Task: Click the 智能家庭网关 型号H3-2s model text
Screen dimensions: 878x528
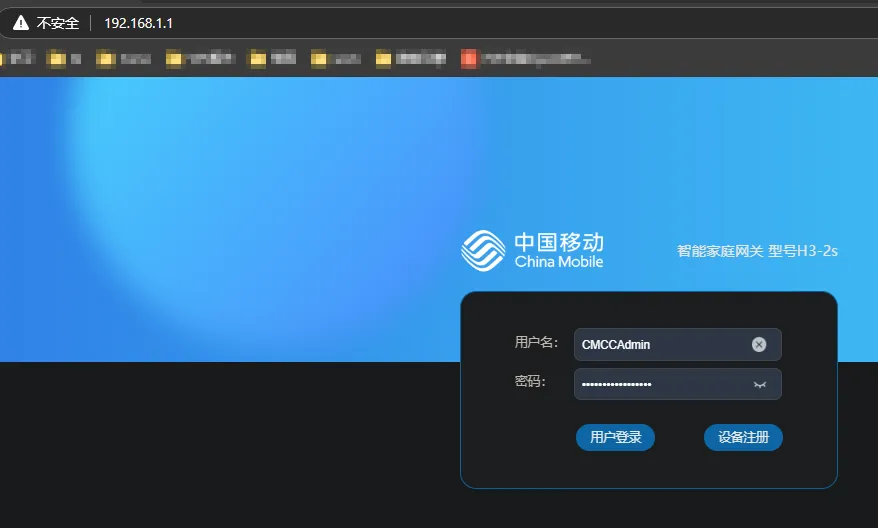Action: click(757, 251)
